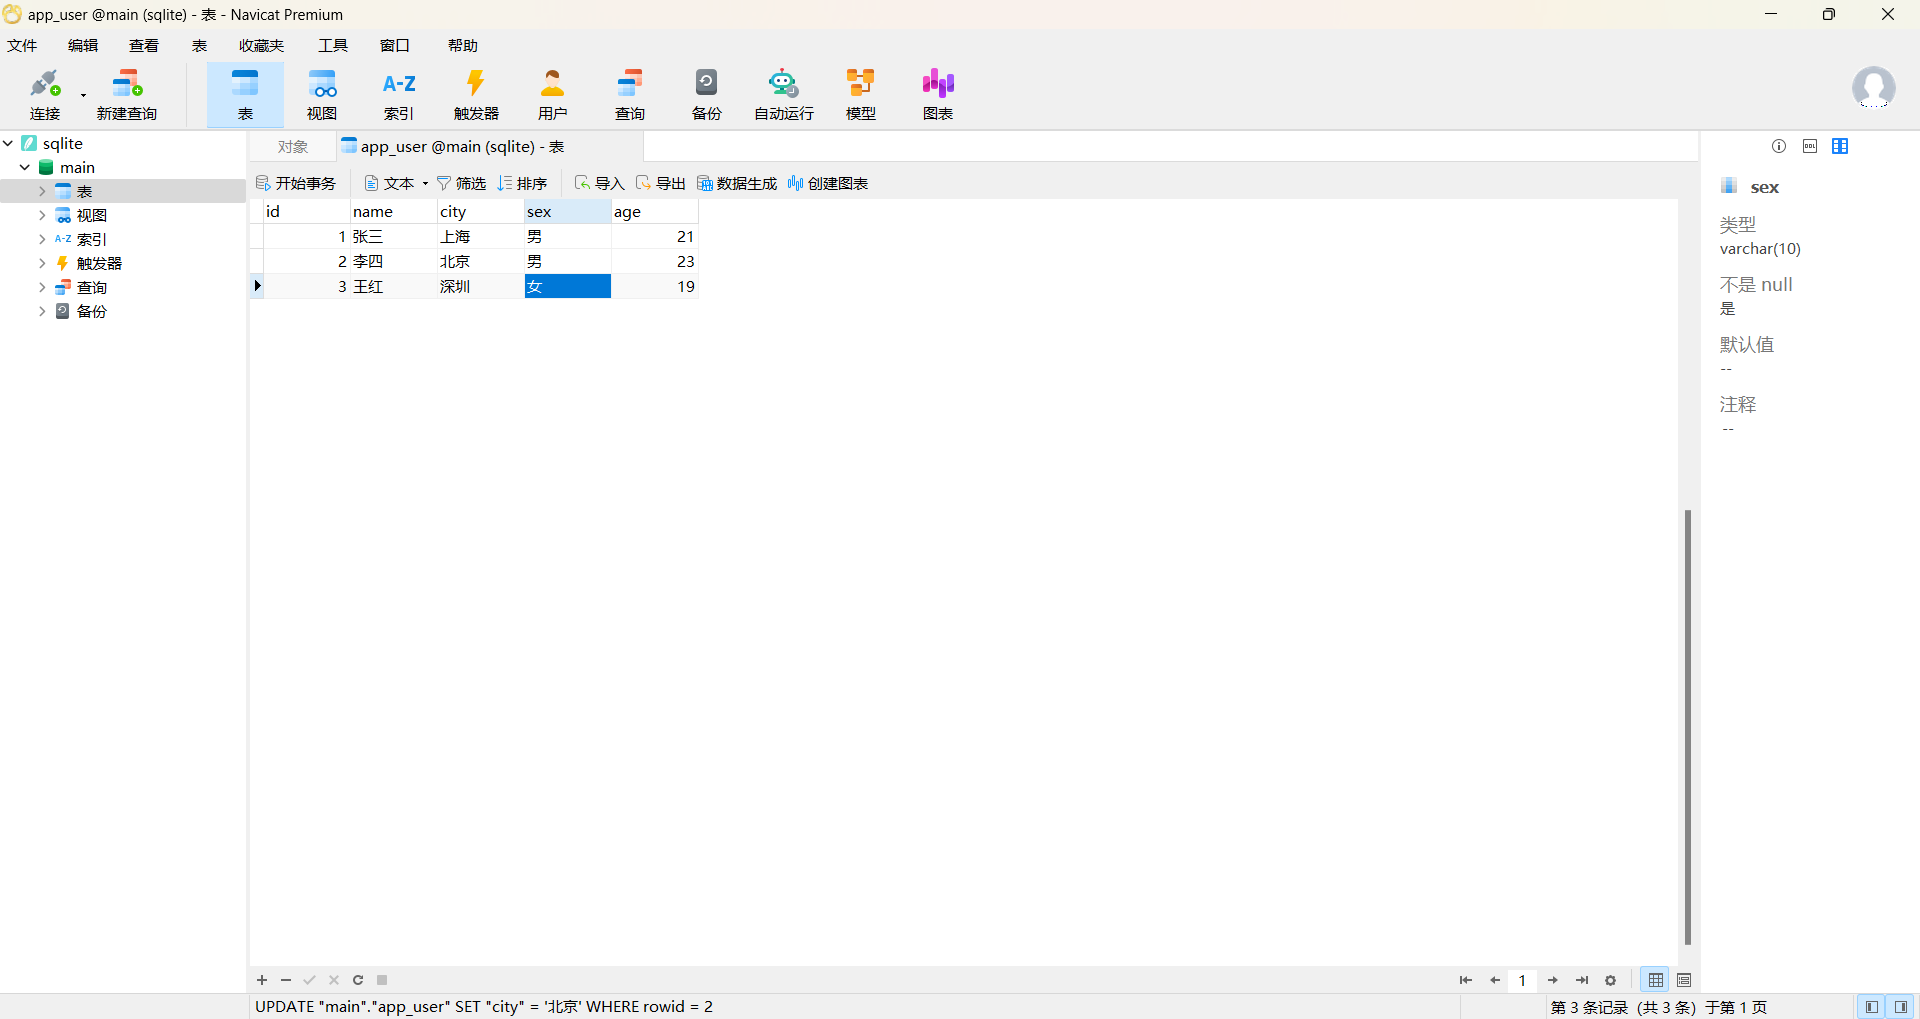This screenshot has height=1019, width=1920.
Task: Refresh the table data
Action: pos(358,980)
